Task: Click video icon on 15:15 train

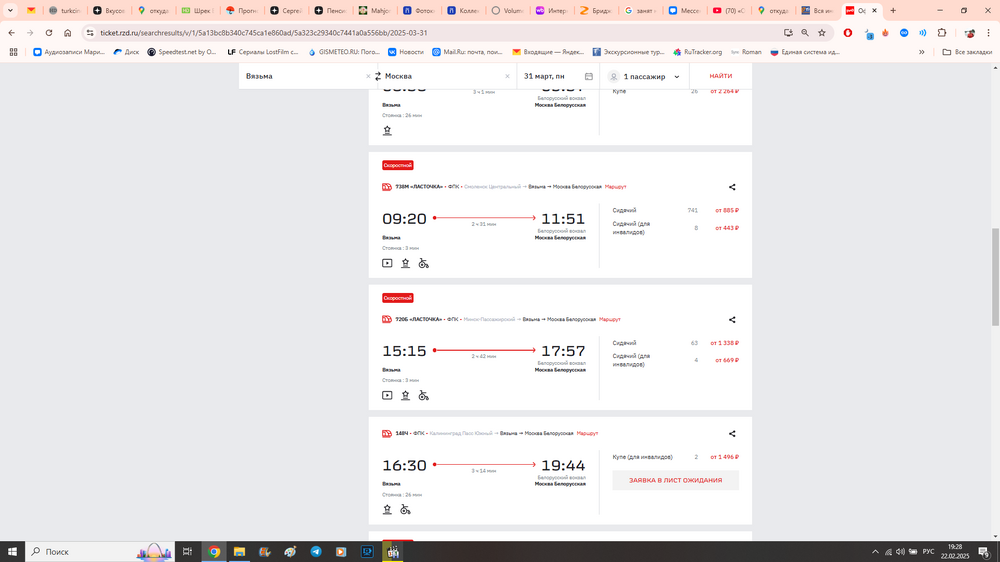Action: (387, 396)
